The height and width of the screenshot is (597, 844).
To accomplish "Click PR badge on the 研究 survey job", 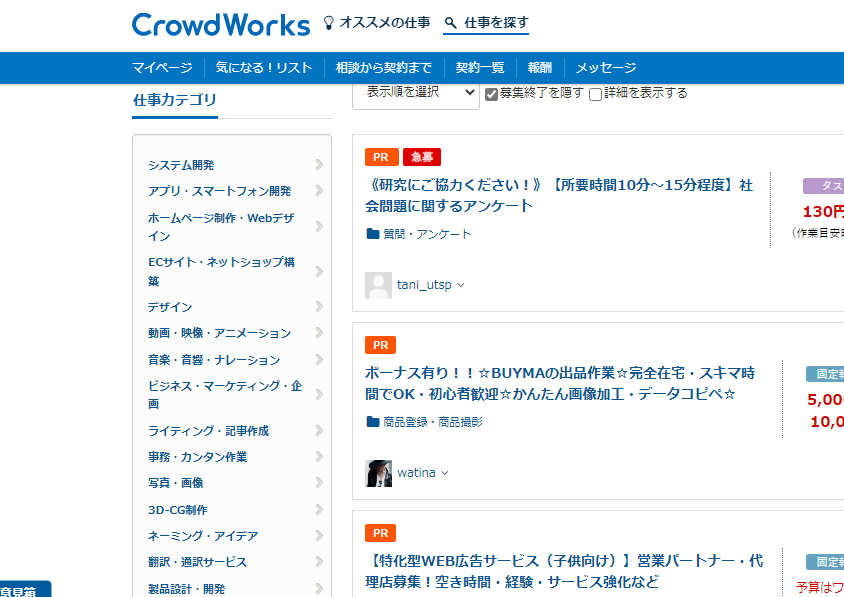I will click(382, 157).
